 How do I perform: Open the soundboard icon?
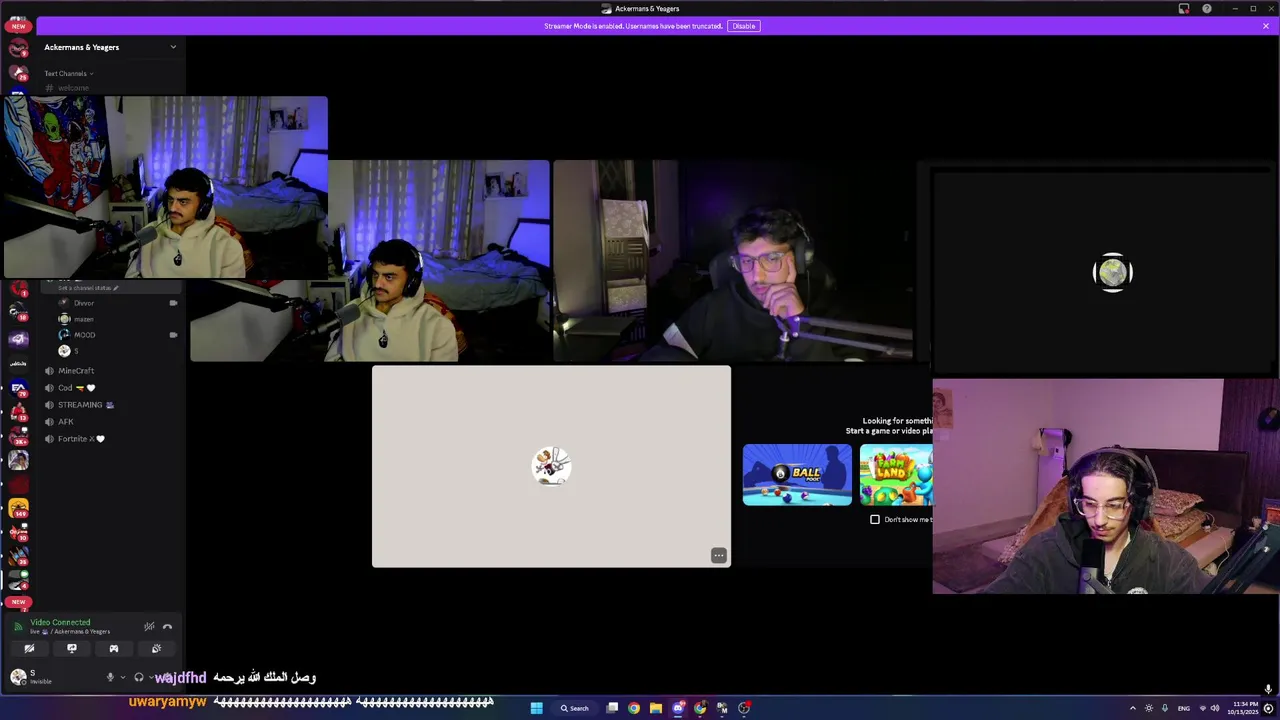(156, 649)
